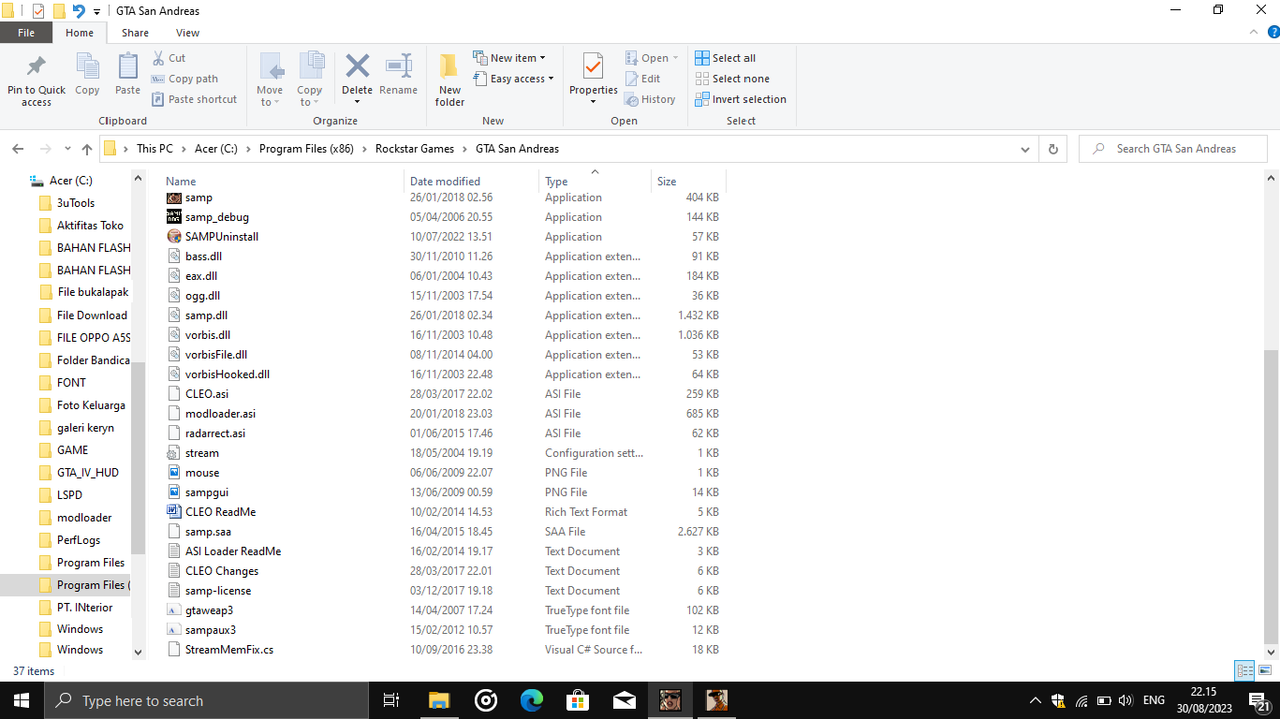Open Mail app on taskbar
The height and width of the screenshot is (719, 1280).
click(624, 700)
